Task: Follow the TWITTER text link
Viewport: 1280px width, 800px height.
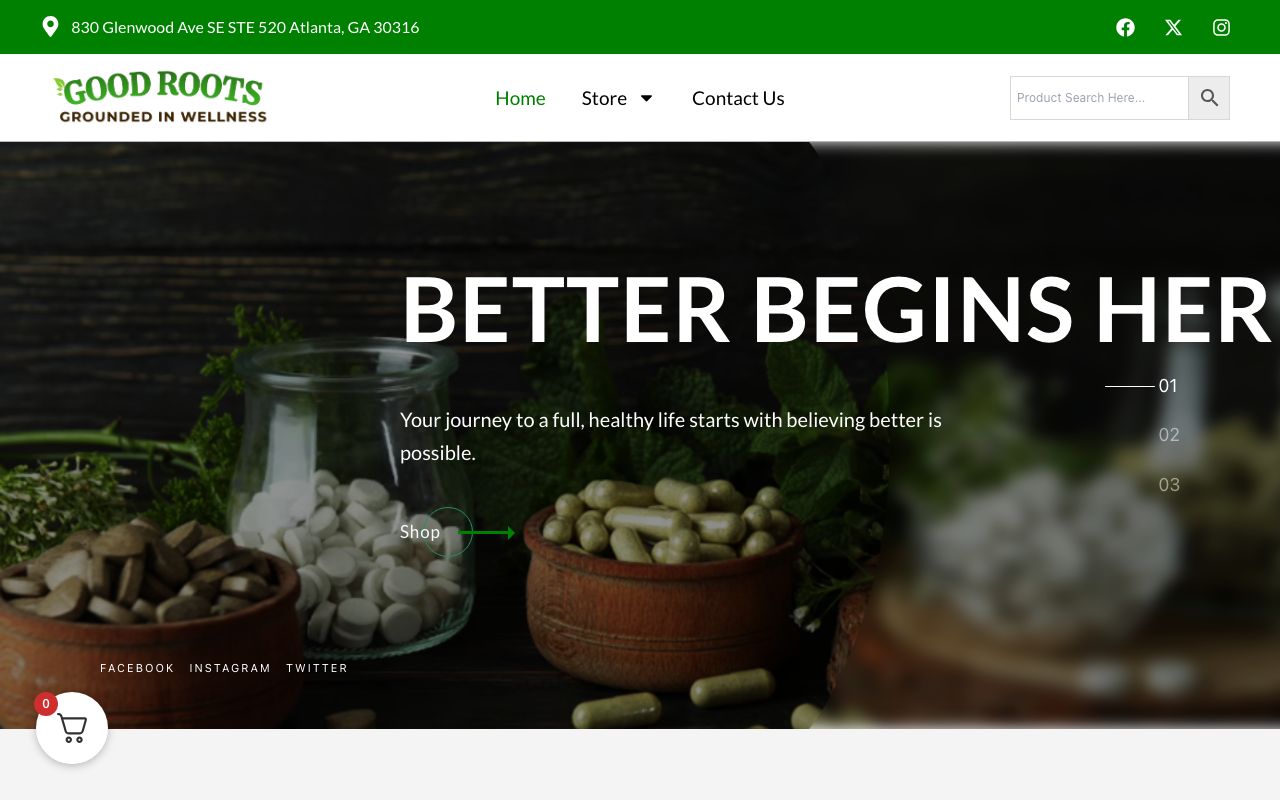Action: tap(317, 668)
